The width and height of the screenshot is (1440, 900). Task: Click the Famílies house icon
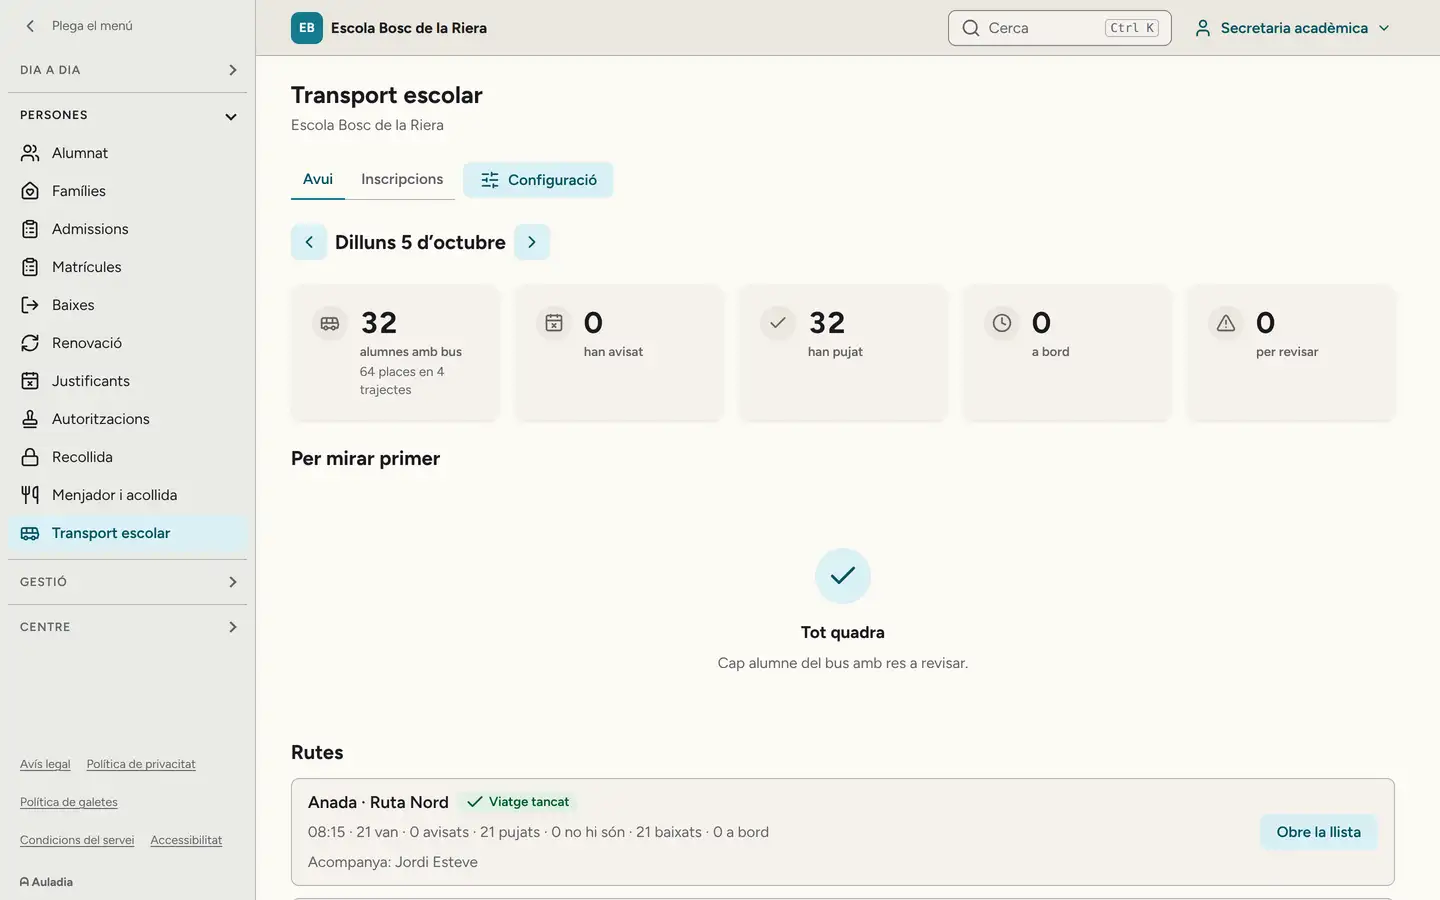[30, 191]
